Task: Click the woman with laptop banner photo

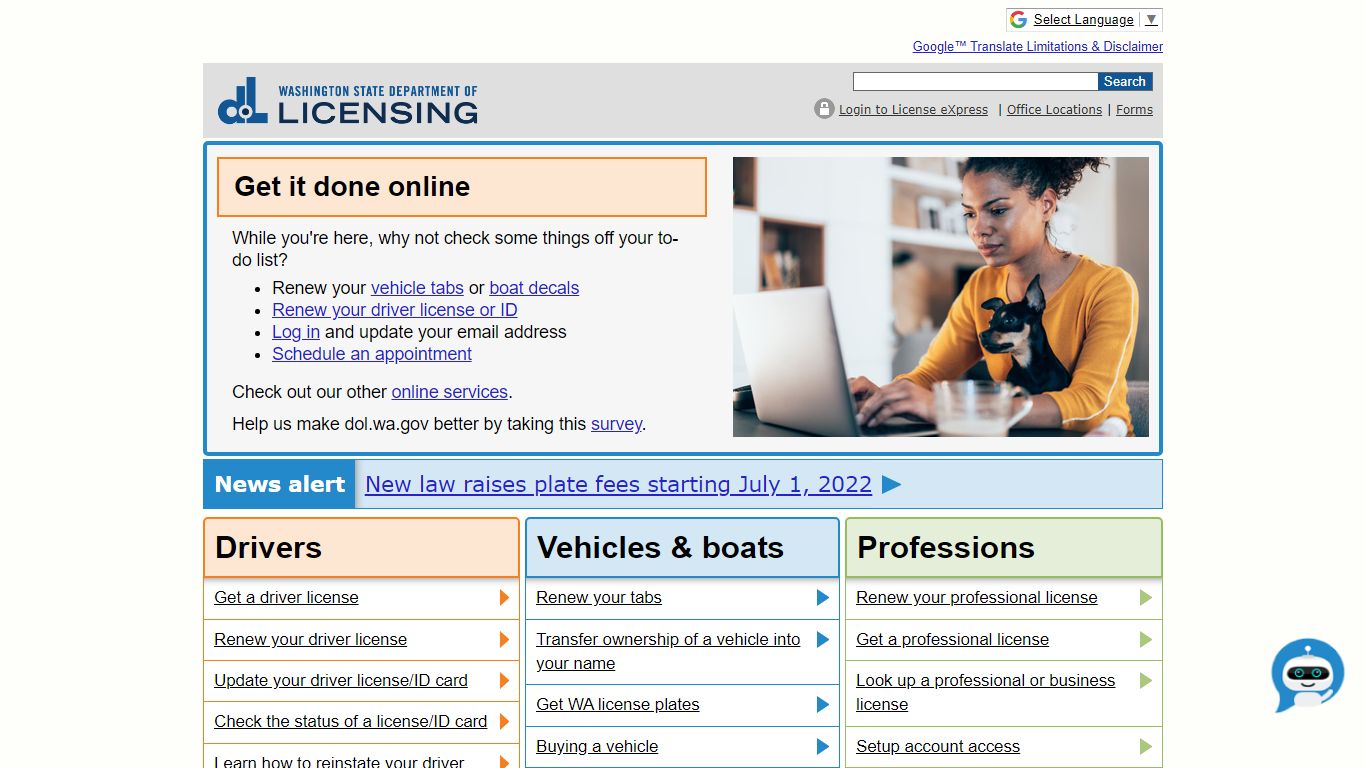Action: 941,297
